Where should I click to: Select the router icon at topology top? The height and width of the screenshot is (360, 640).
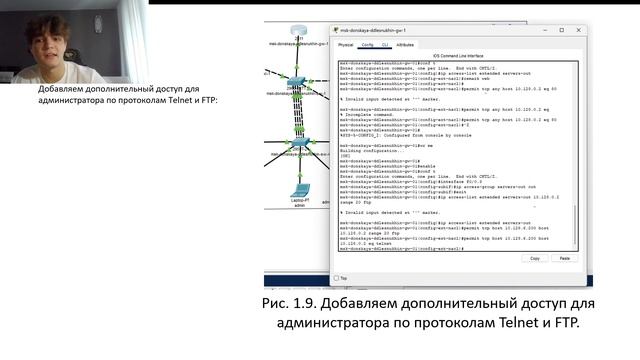point(298,31)
